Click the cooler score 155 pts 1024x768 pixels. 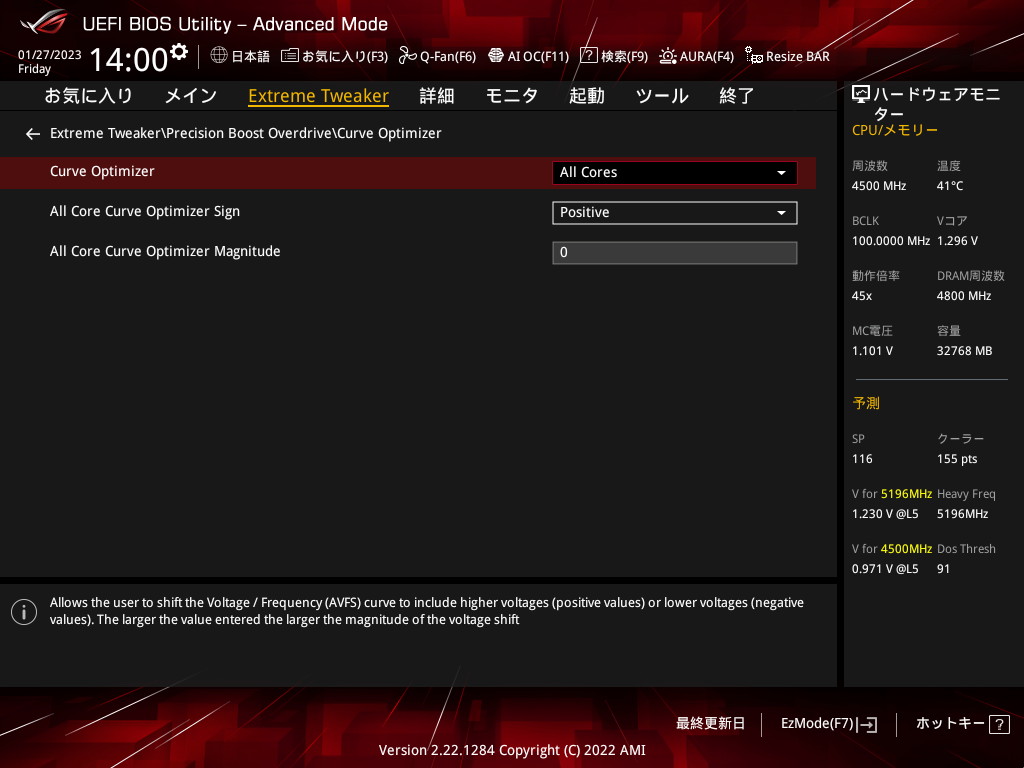pos(957,459)
